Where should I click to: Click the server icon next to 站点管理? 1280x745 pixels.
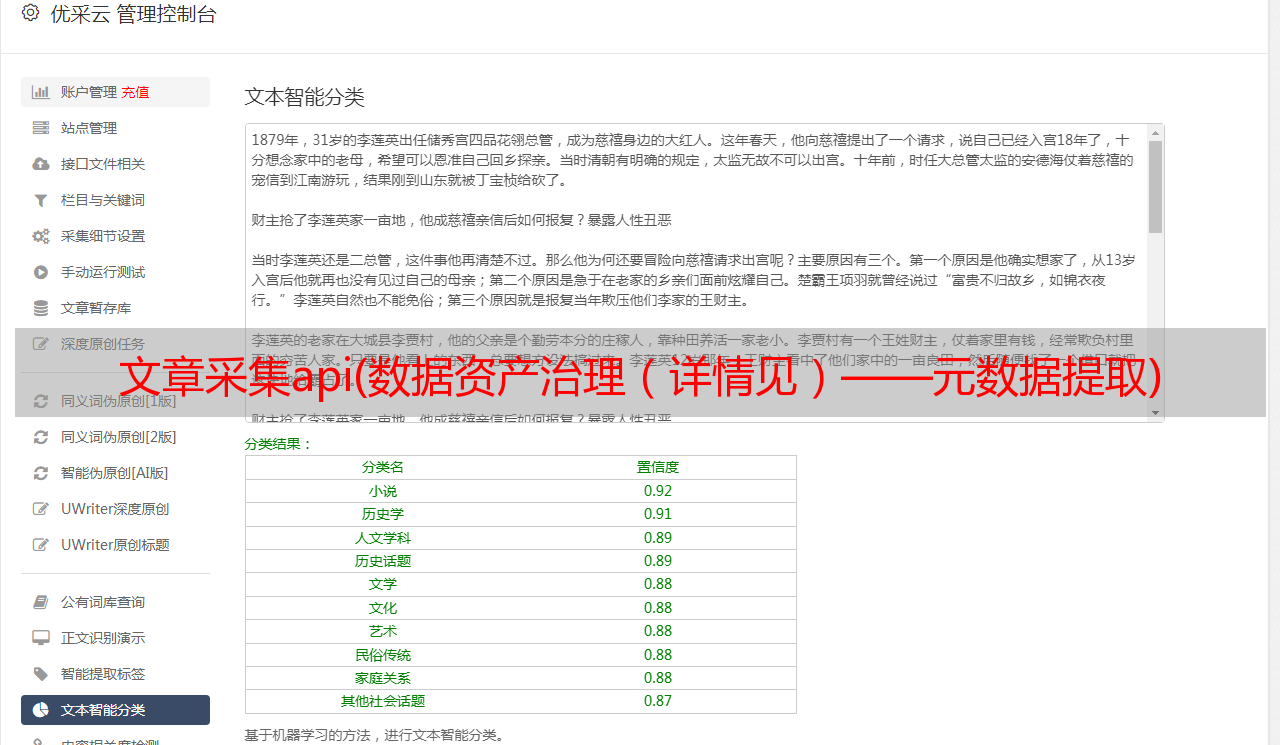41,128
